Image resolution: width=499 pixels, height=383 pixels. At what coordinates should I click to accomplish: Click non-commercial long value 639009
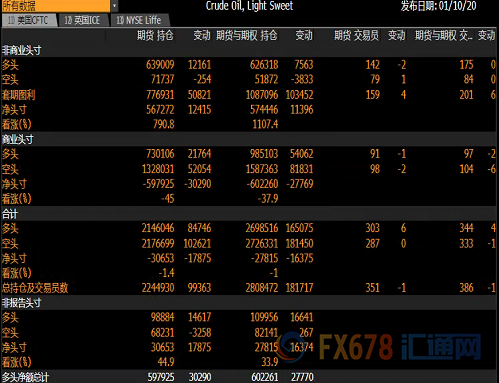point(160,65)
